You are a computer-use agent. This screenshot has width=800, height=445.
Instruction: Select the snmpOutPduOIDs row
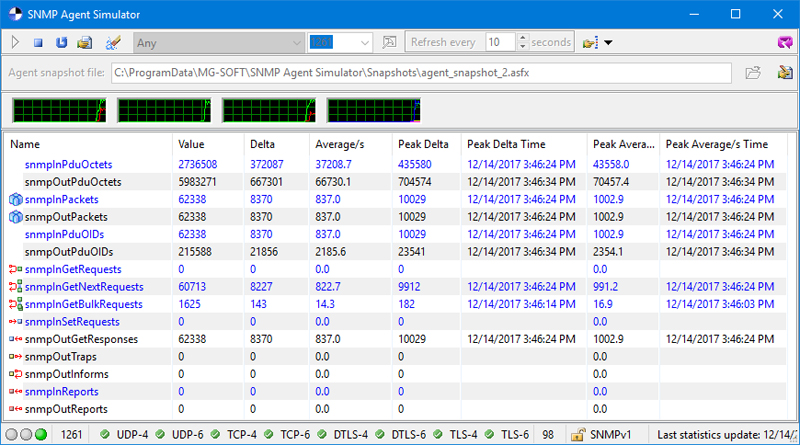point(395,252)
